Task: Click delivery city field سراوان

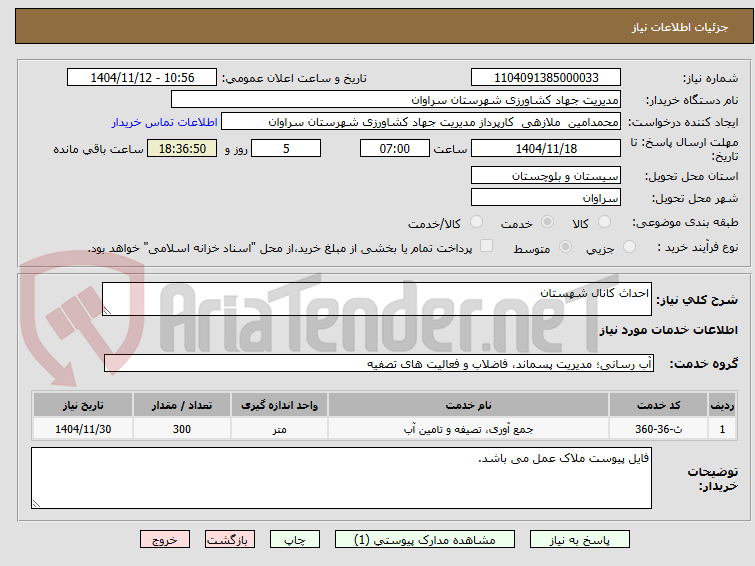Action: 546,197
